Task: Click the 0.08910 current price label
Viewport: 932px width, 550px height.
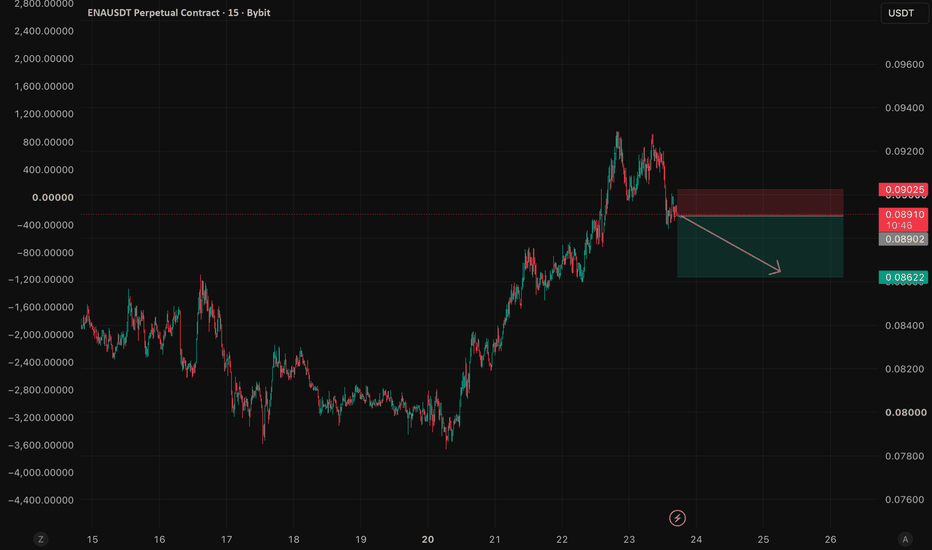Action: (x=903, y=219)
